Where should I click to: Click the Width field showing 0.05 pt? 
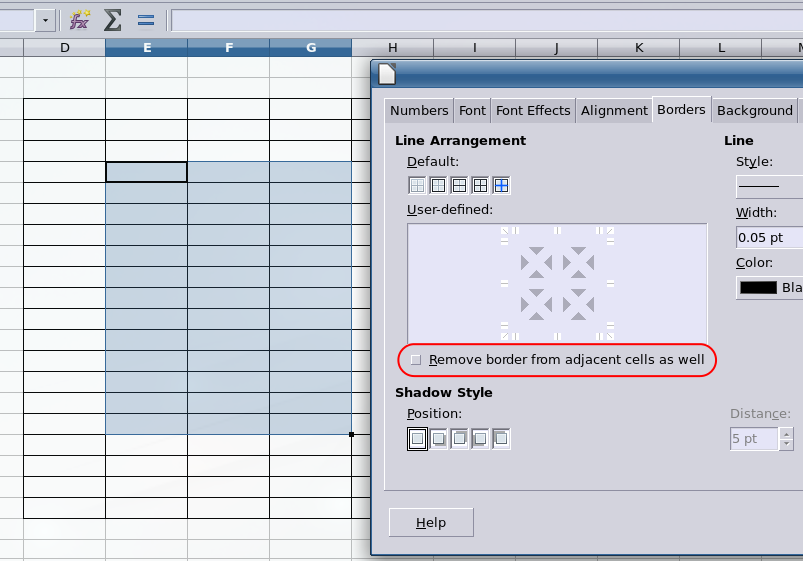coord(769,238)
